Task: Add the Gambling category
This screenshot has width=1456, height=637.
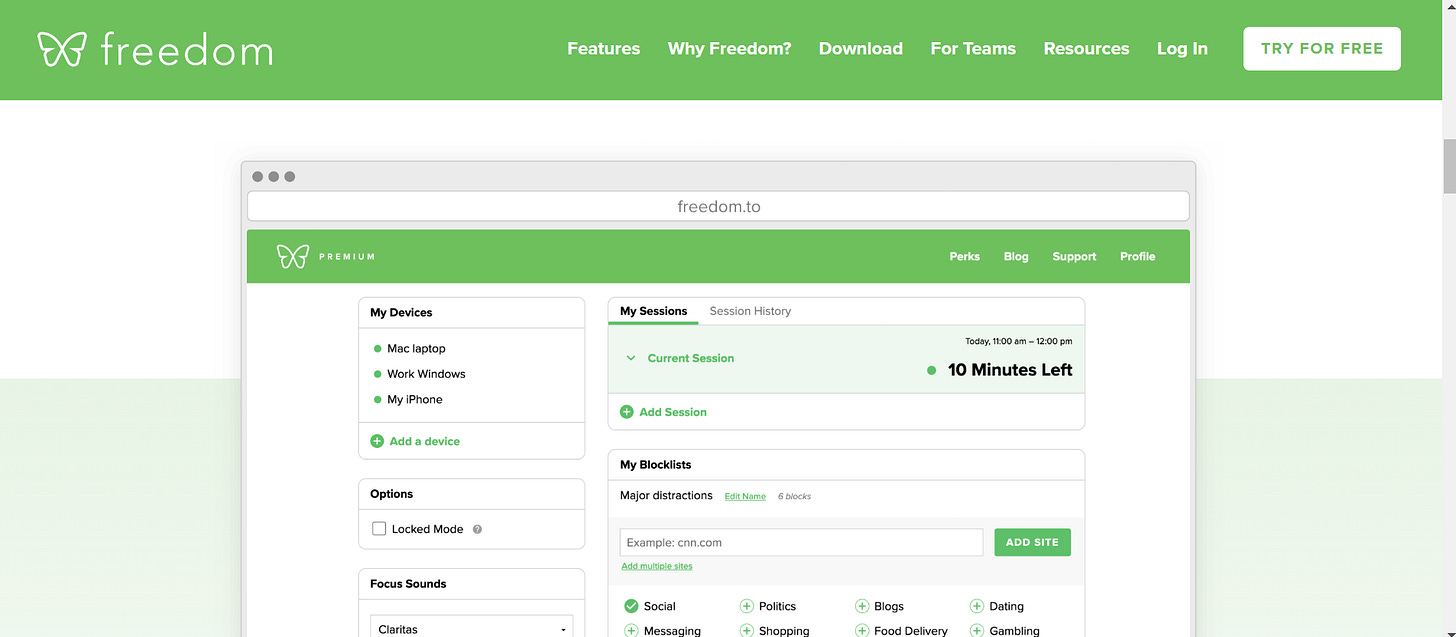Action: point(977,631)
